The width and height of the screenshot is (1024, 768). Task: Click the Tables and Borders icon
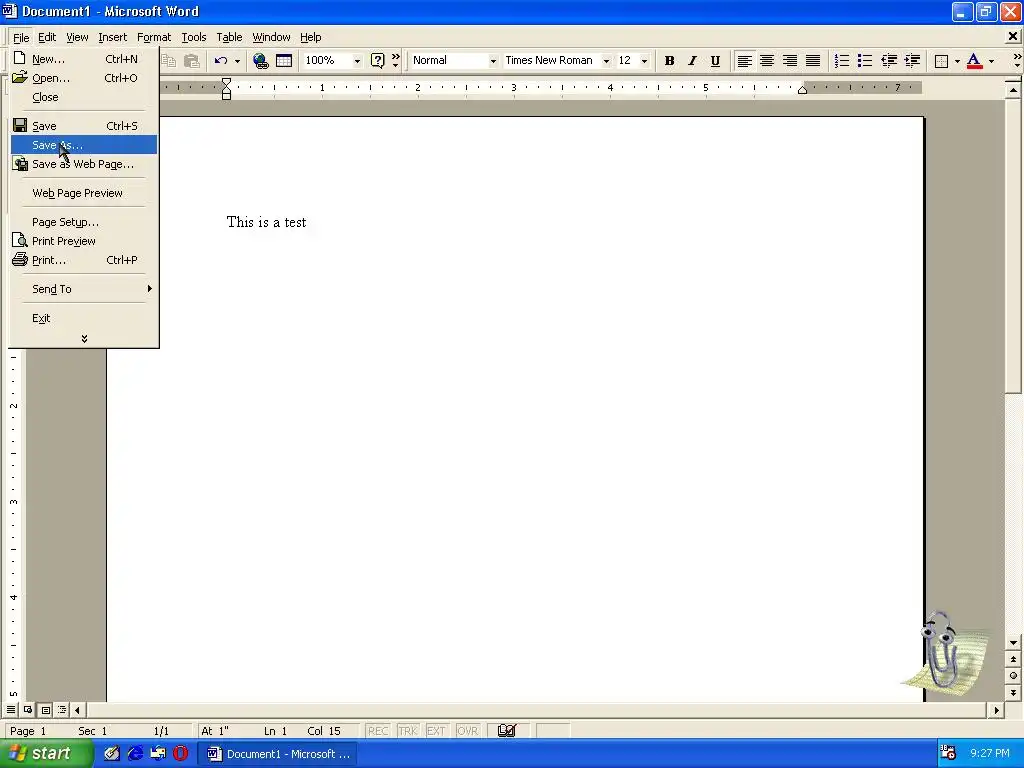283,61
